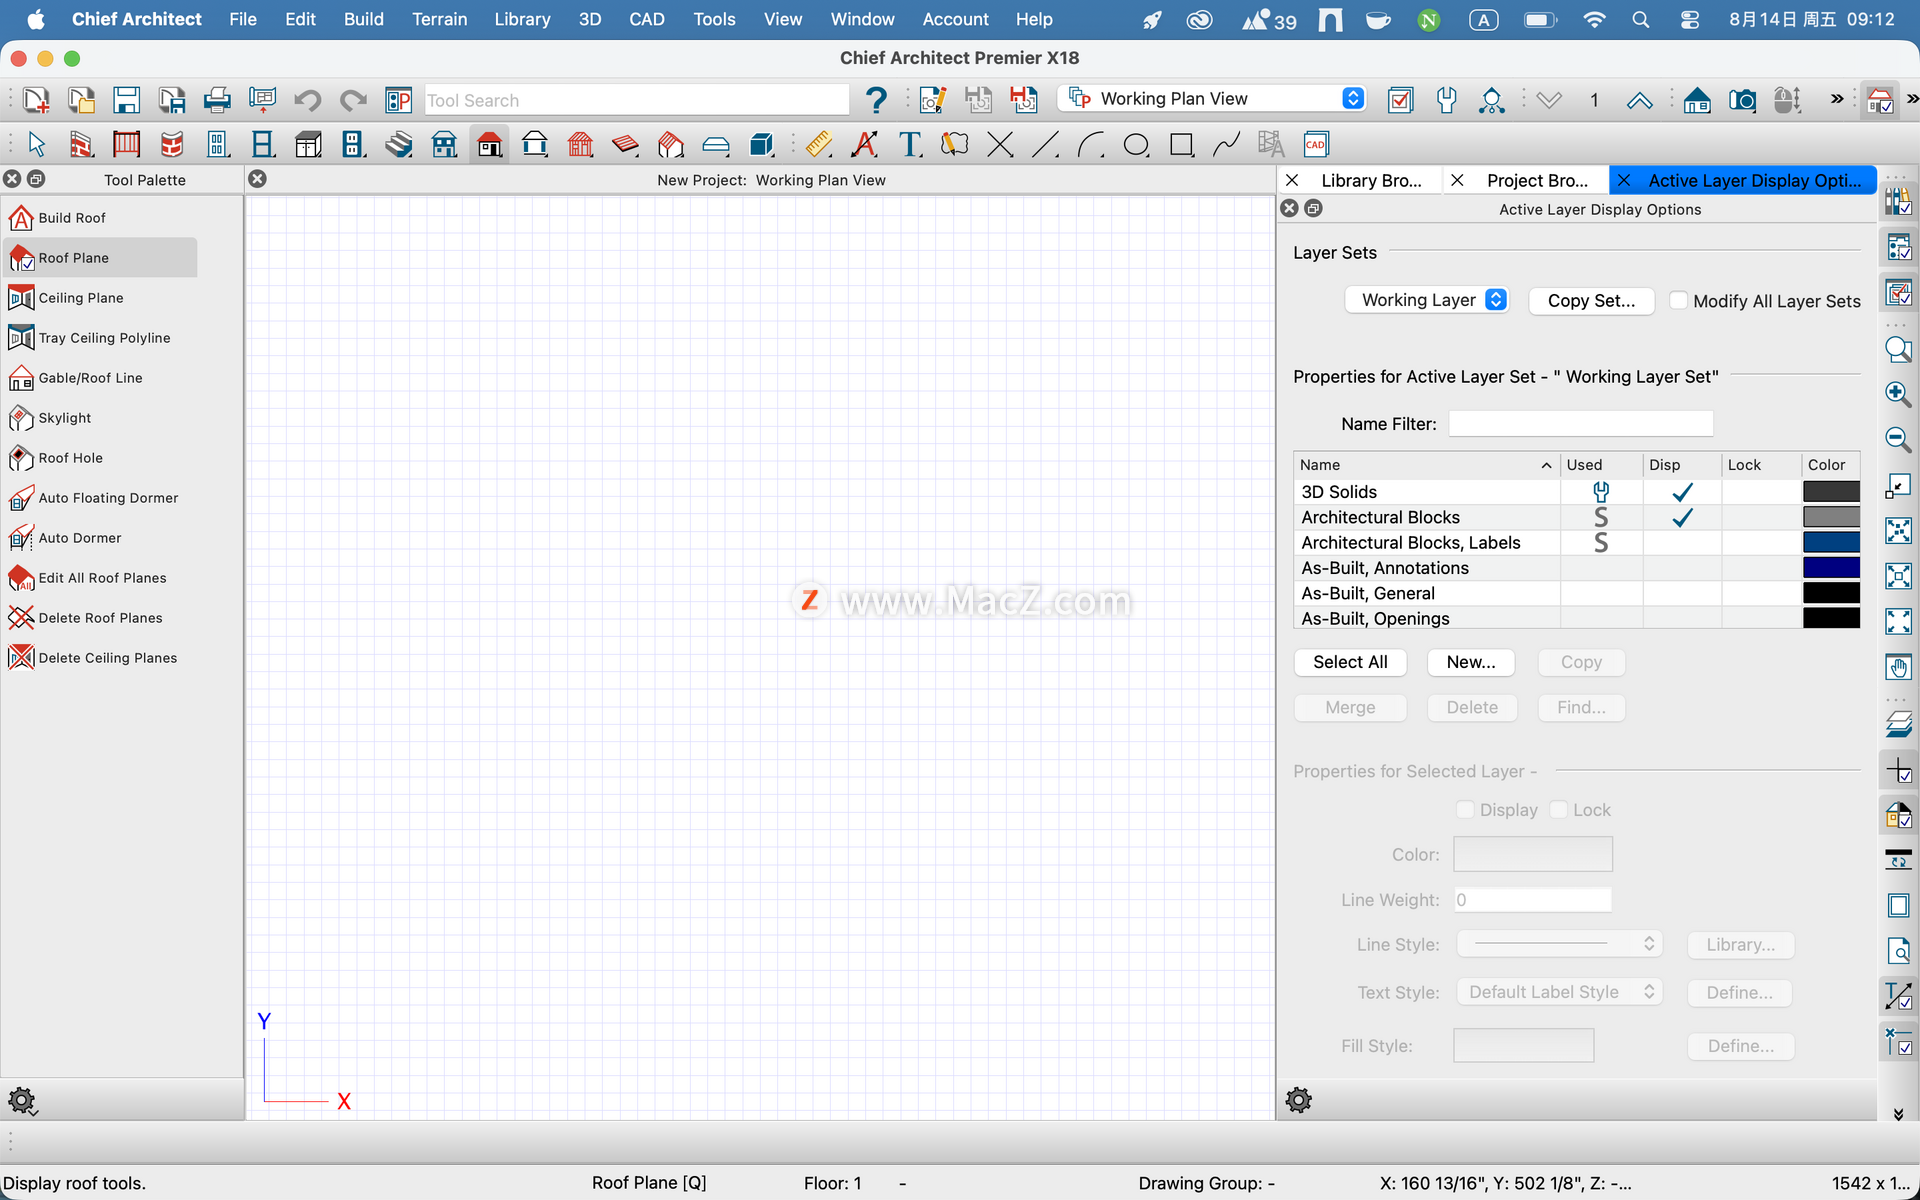
Task: Click the Print icon
Action: pyautogui.click(x=217, y=100)
